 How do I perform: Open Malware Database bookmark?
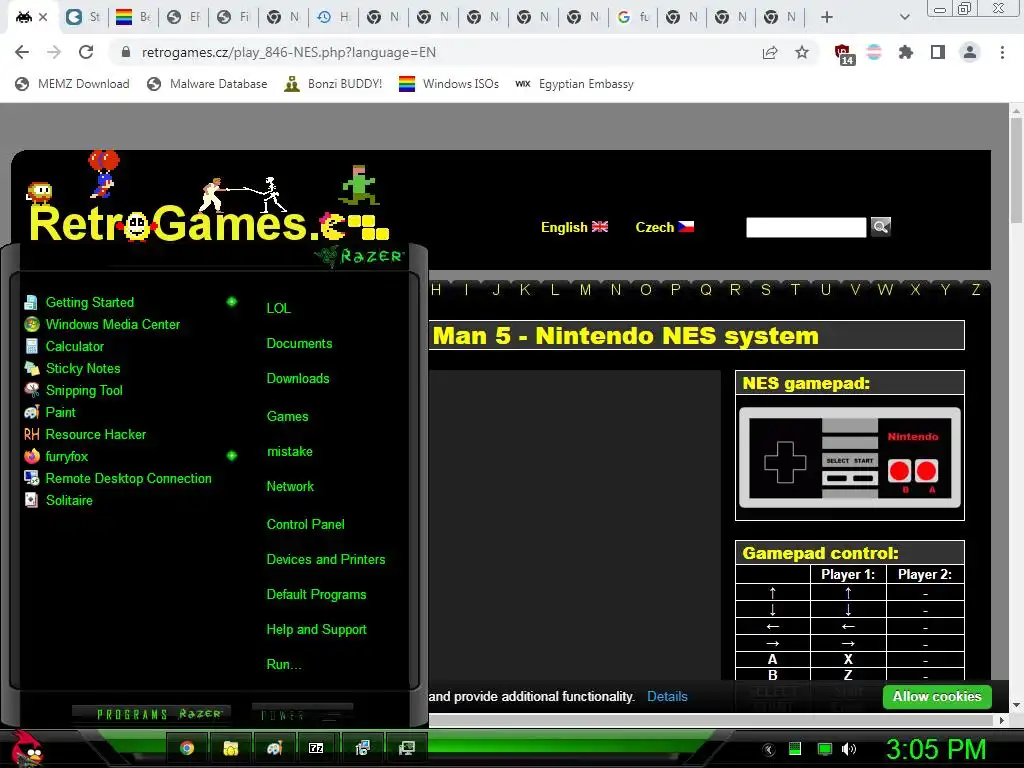click(207, 84)
